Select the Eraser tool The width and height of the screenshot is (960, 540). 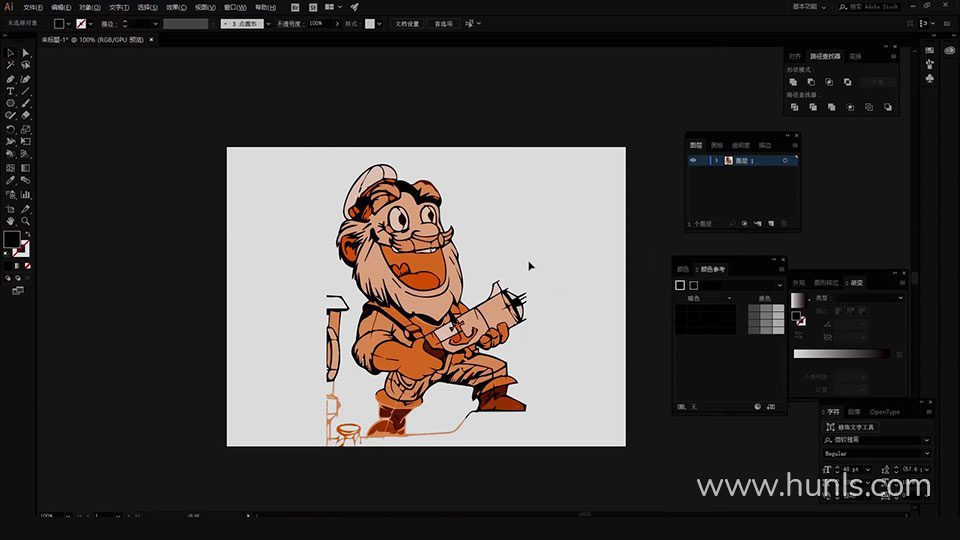click(x=26, y=115)
